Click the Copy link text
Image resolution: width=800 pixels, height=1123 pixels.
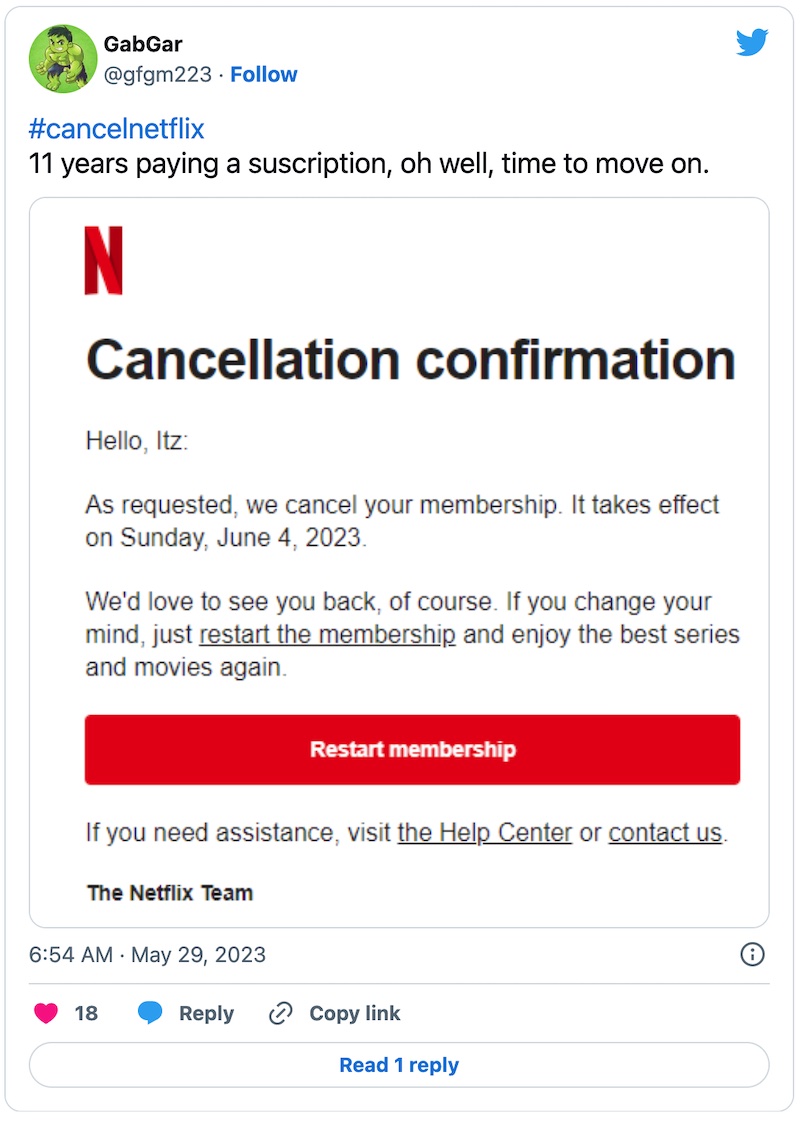click(x=354, y=1013)
